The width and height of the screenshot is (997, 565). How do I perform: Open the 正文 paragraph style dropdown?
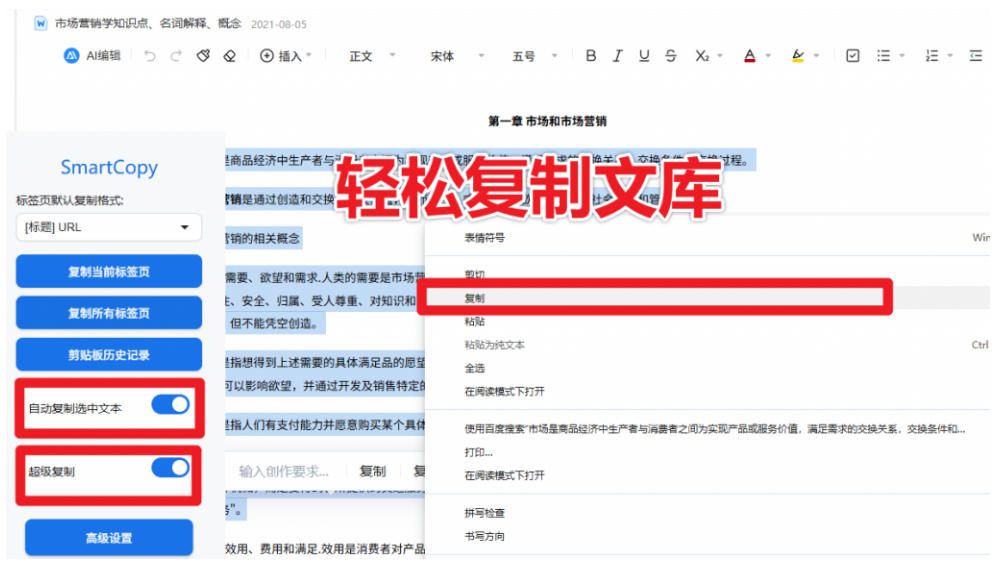click(372, 56)
